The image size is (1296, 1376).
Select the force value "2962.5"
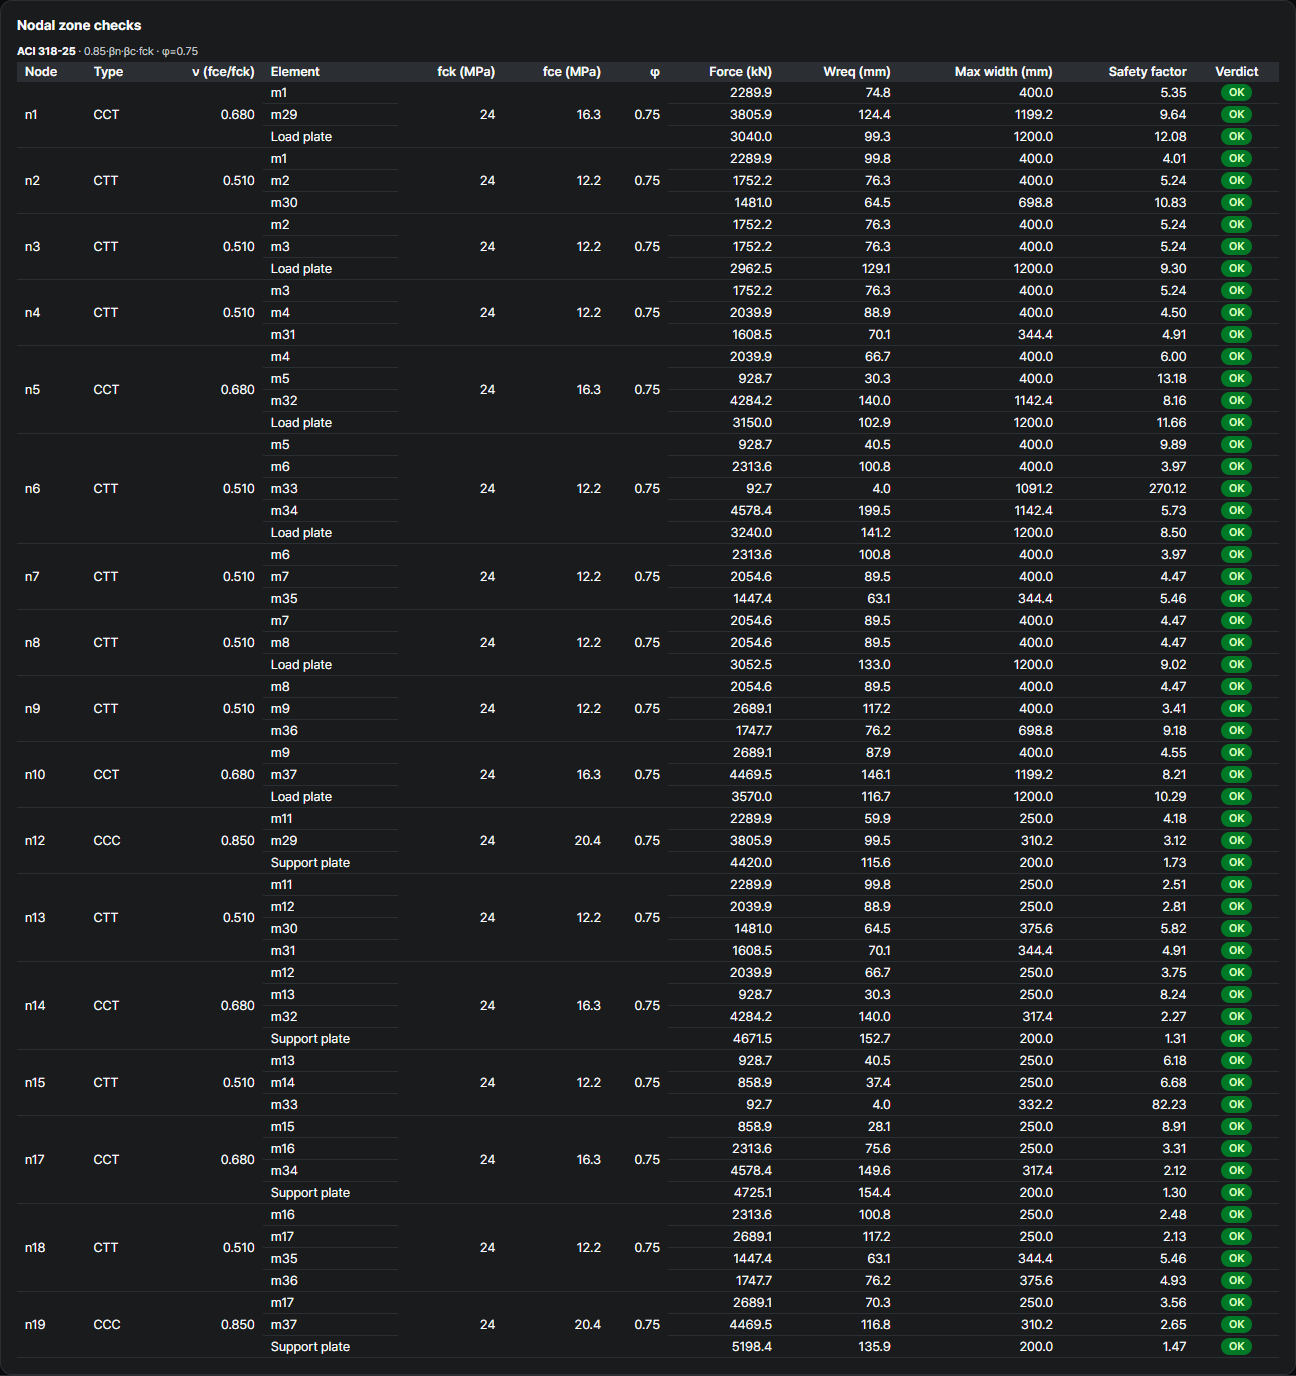click(x=751, y=269)
